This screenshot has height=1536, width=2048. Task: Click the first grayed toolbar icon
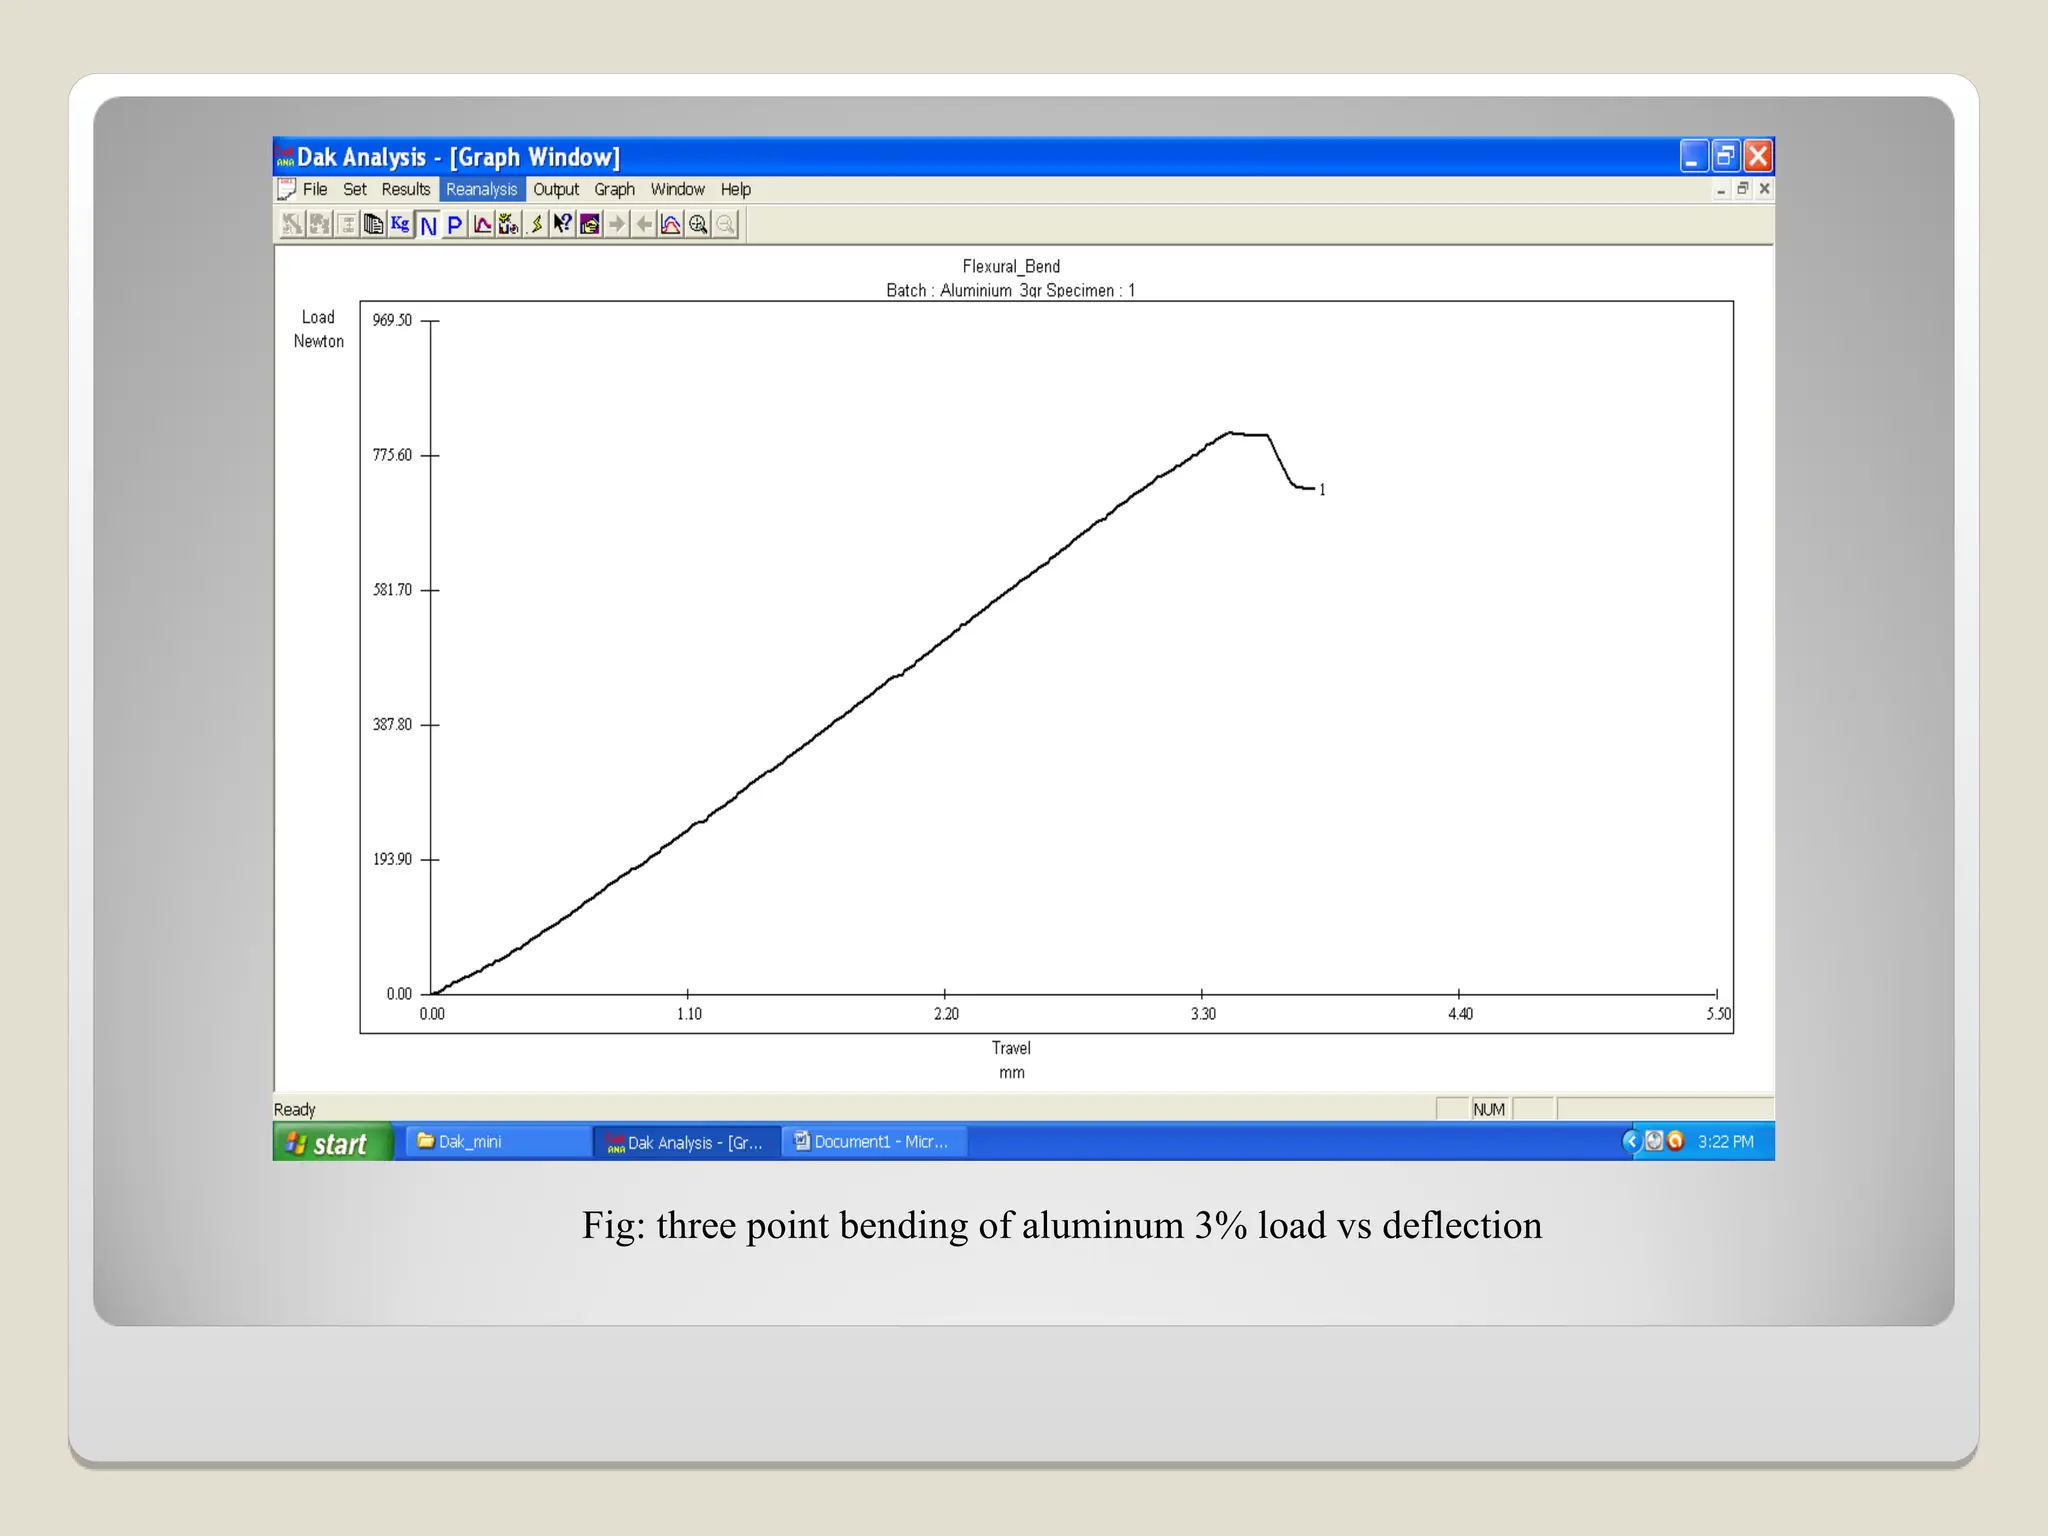pos(292,224)
